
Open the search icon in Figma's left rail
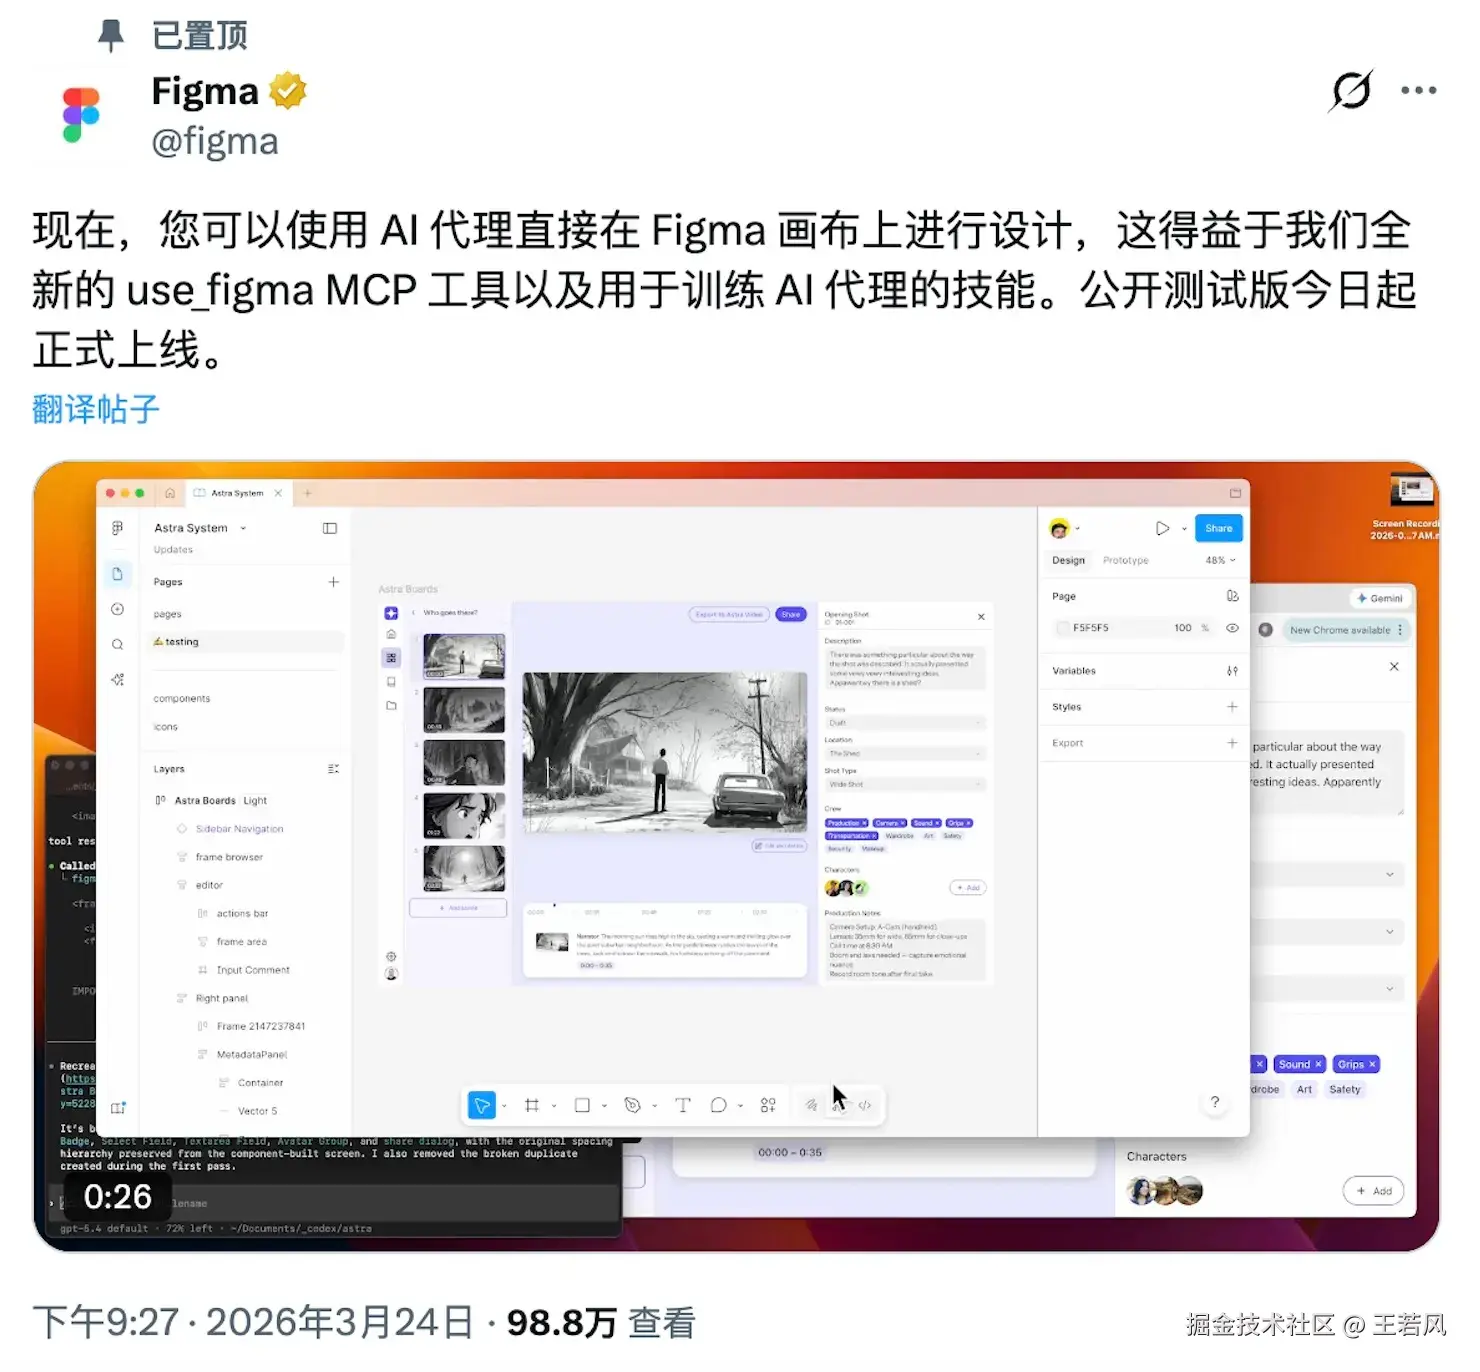pyautogui.click(x=117, y=645)
